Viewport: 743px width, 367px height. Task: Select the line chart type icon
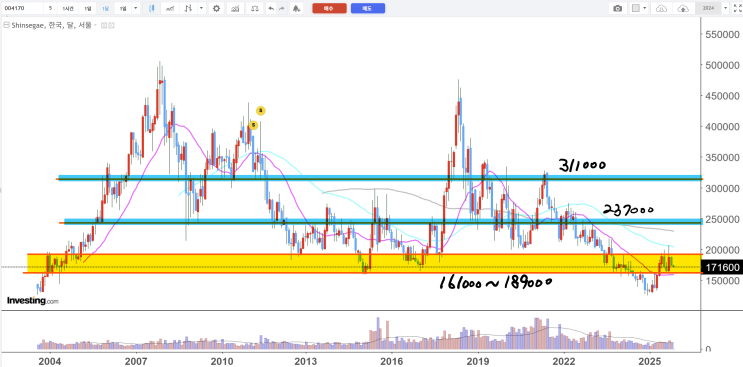170,8
